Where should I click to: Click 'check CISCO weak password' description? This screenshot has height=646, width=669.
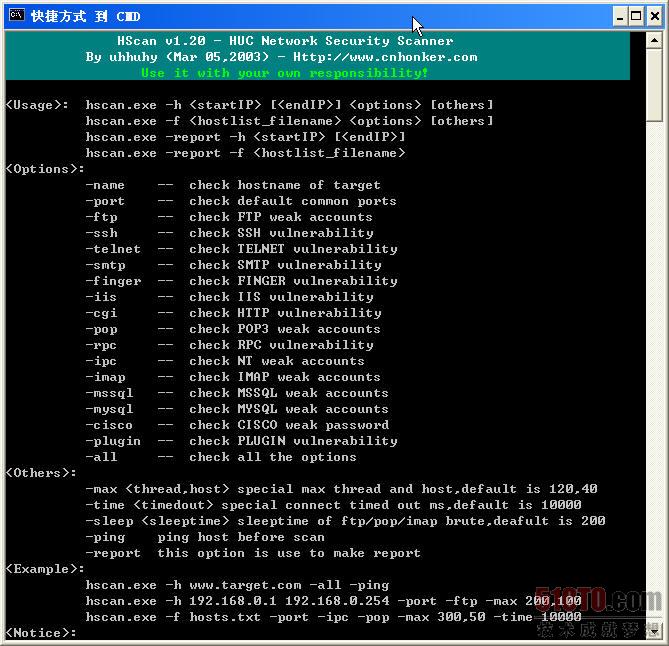pos(289,425)
